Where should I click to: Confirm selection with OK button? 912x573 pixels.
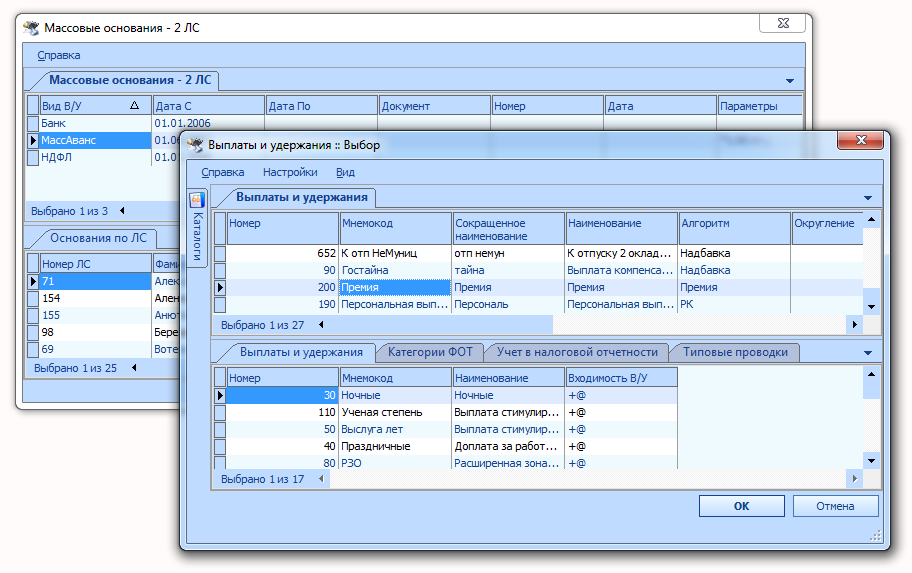coord(742,506)
